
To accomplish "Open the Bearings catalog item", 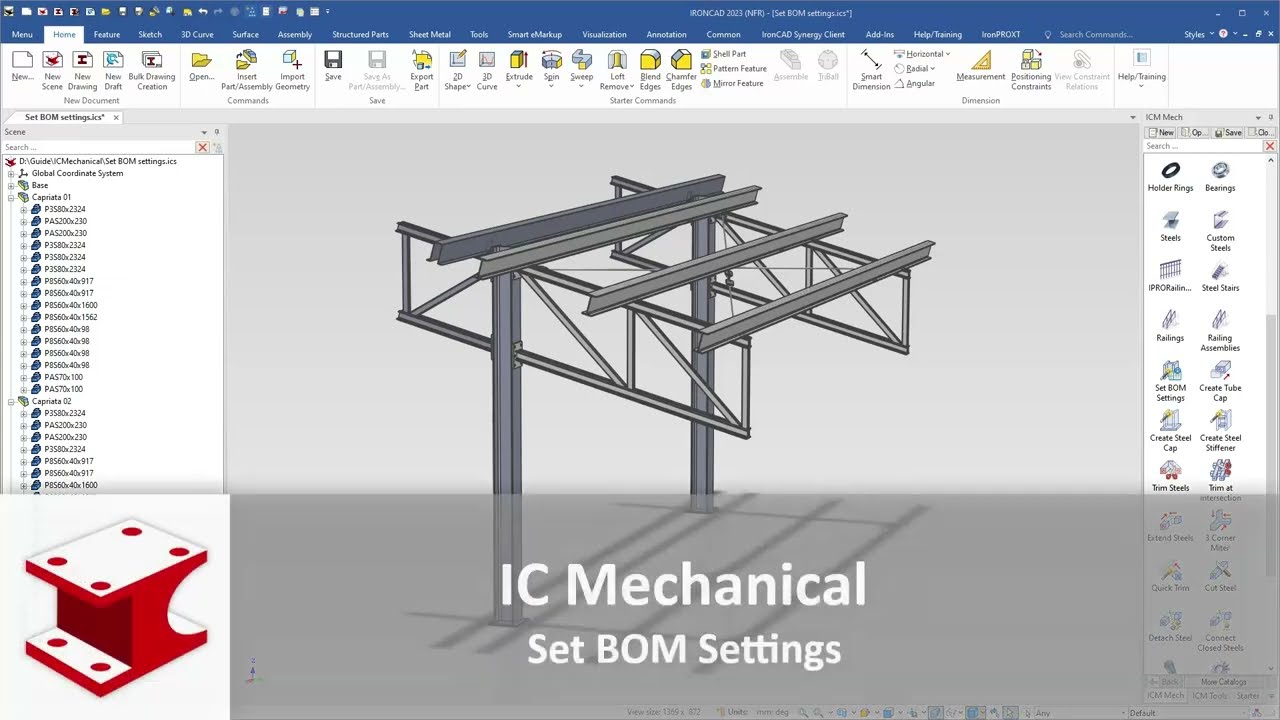I will click(x=1220, y=176).
